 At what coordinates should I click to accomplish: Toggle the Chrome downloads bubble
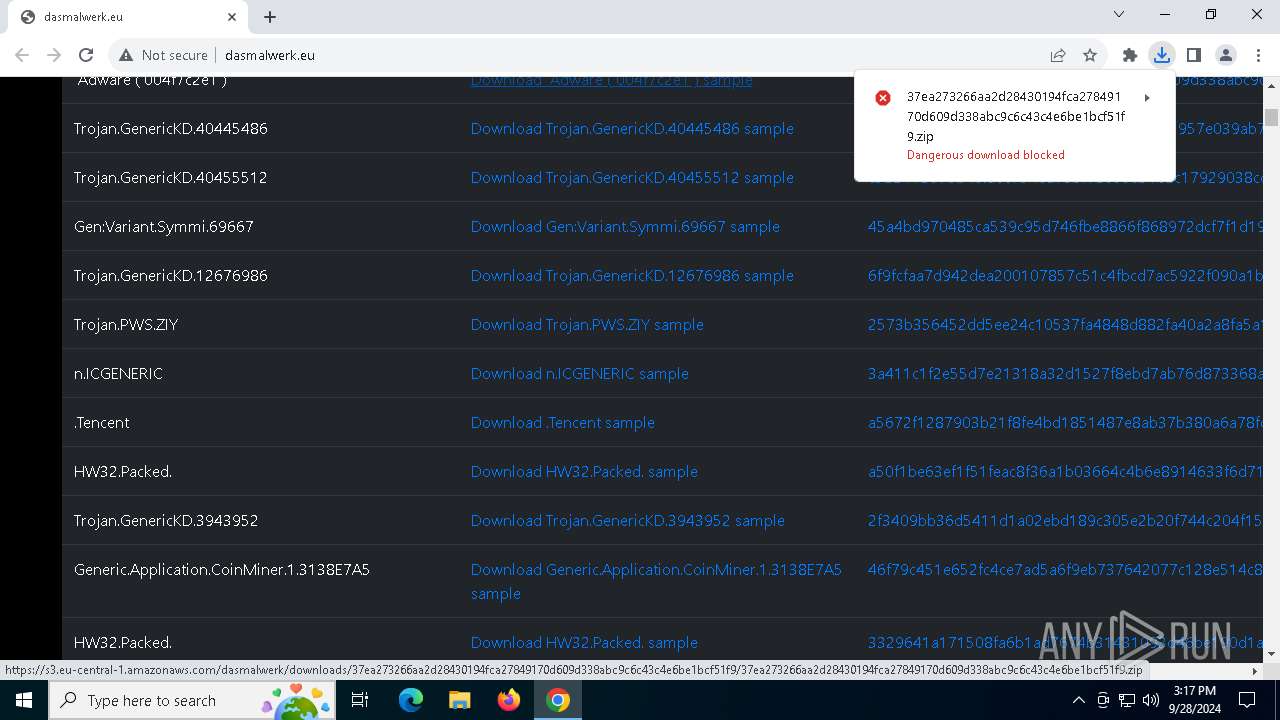tap(1162, 55)
